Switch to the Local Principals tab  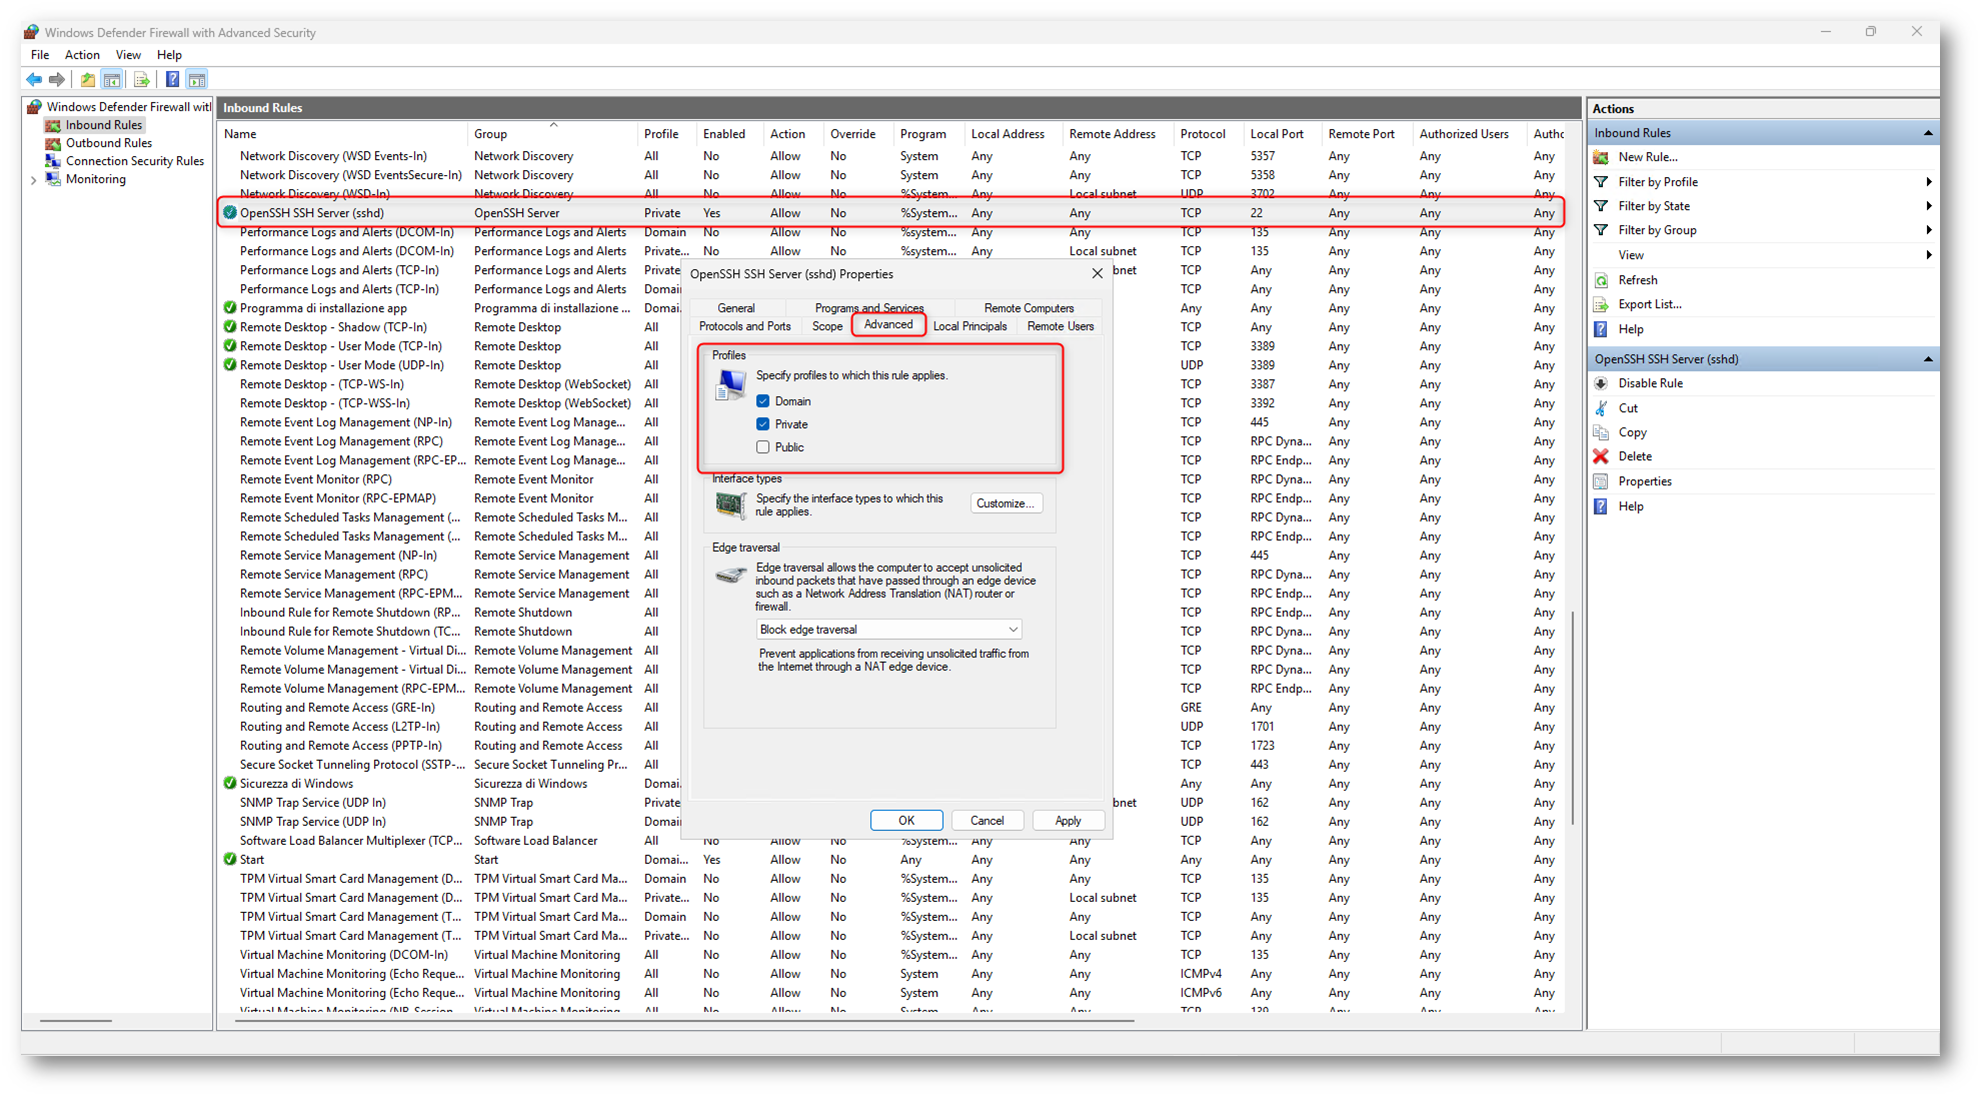(970, 326)
